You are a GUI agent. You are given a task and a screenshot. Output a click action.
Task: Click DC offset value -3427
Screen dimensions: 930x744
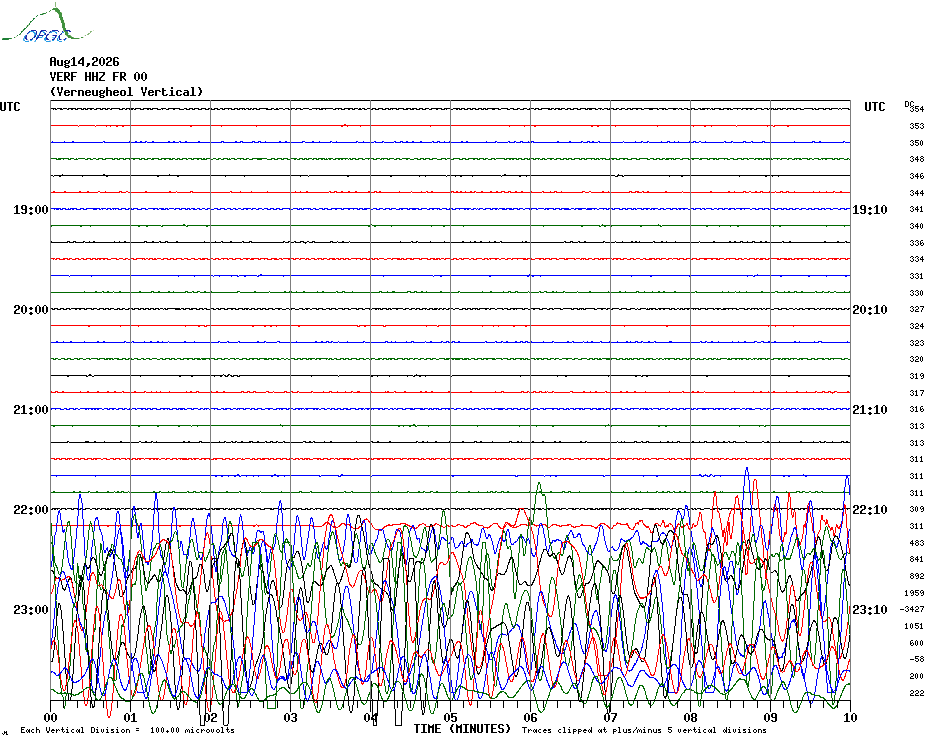[x=912, y=609]
